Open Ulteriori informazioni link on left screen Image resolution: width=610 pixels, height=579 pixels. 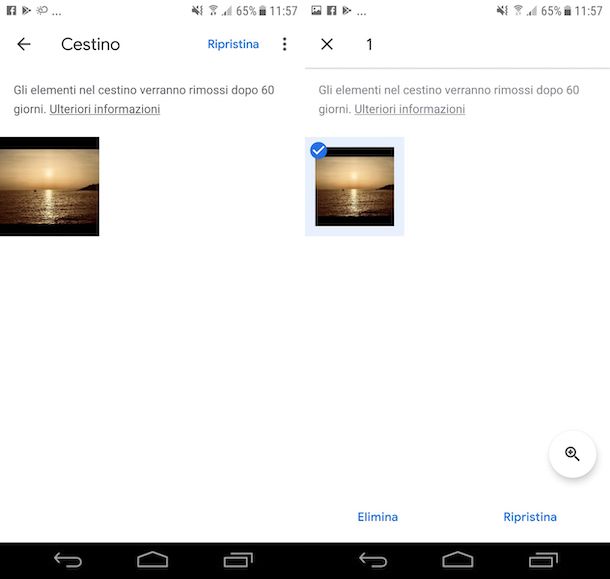pyautogui.click(x=105, y=109)
